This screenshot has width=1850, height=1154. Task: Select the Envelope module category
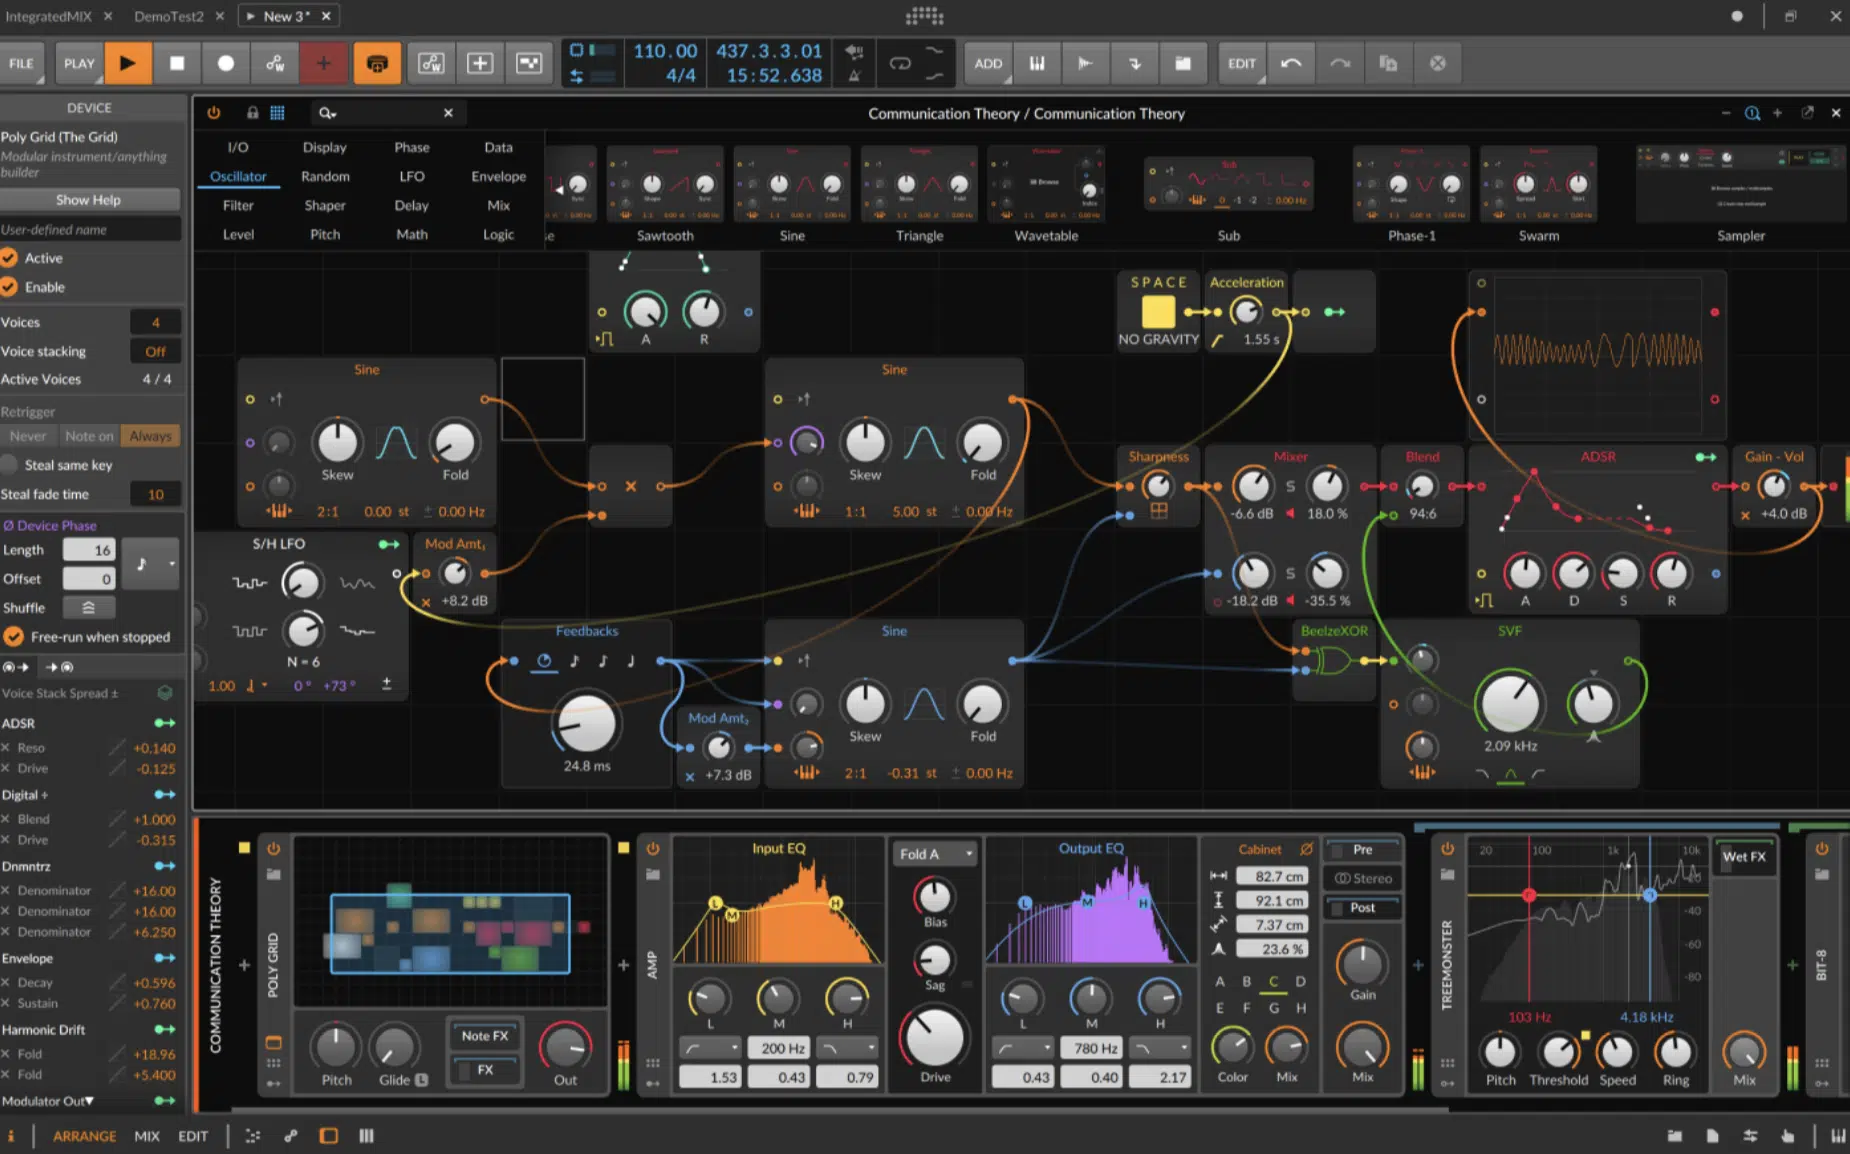tap(499, 176)
